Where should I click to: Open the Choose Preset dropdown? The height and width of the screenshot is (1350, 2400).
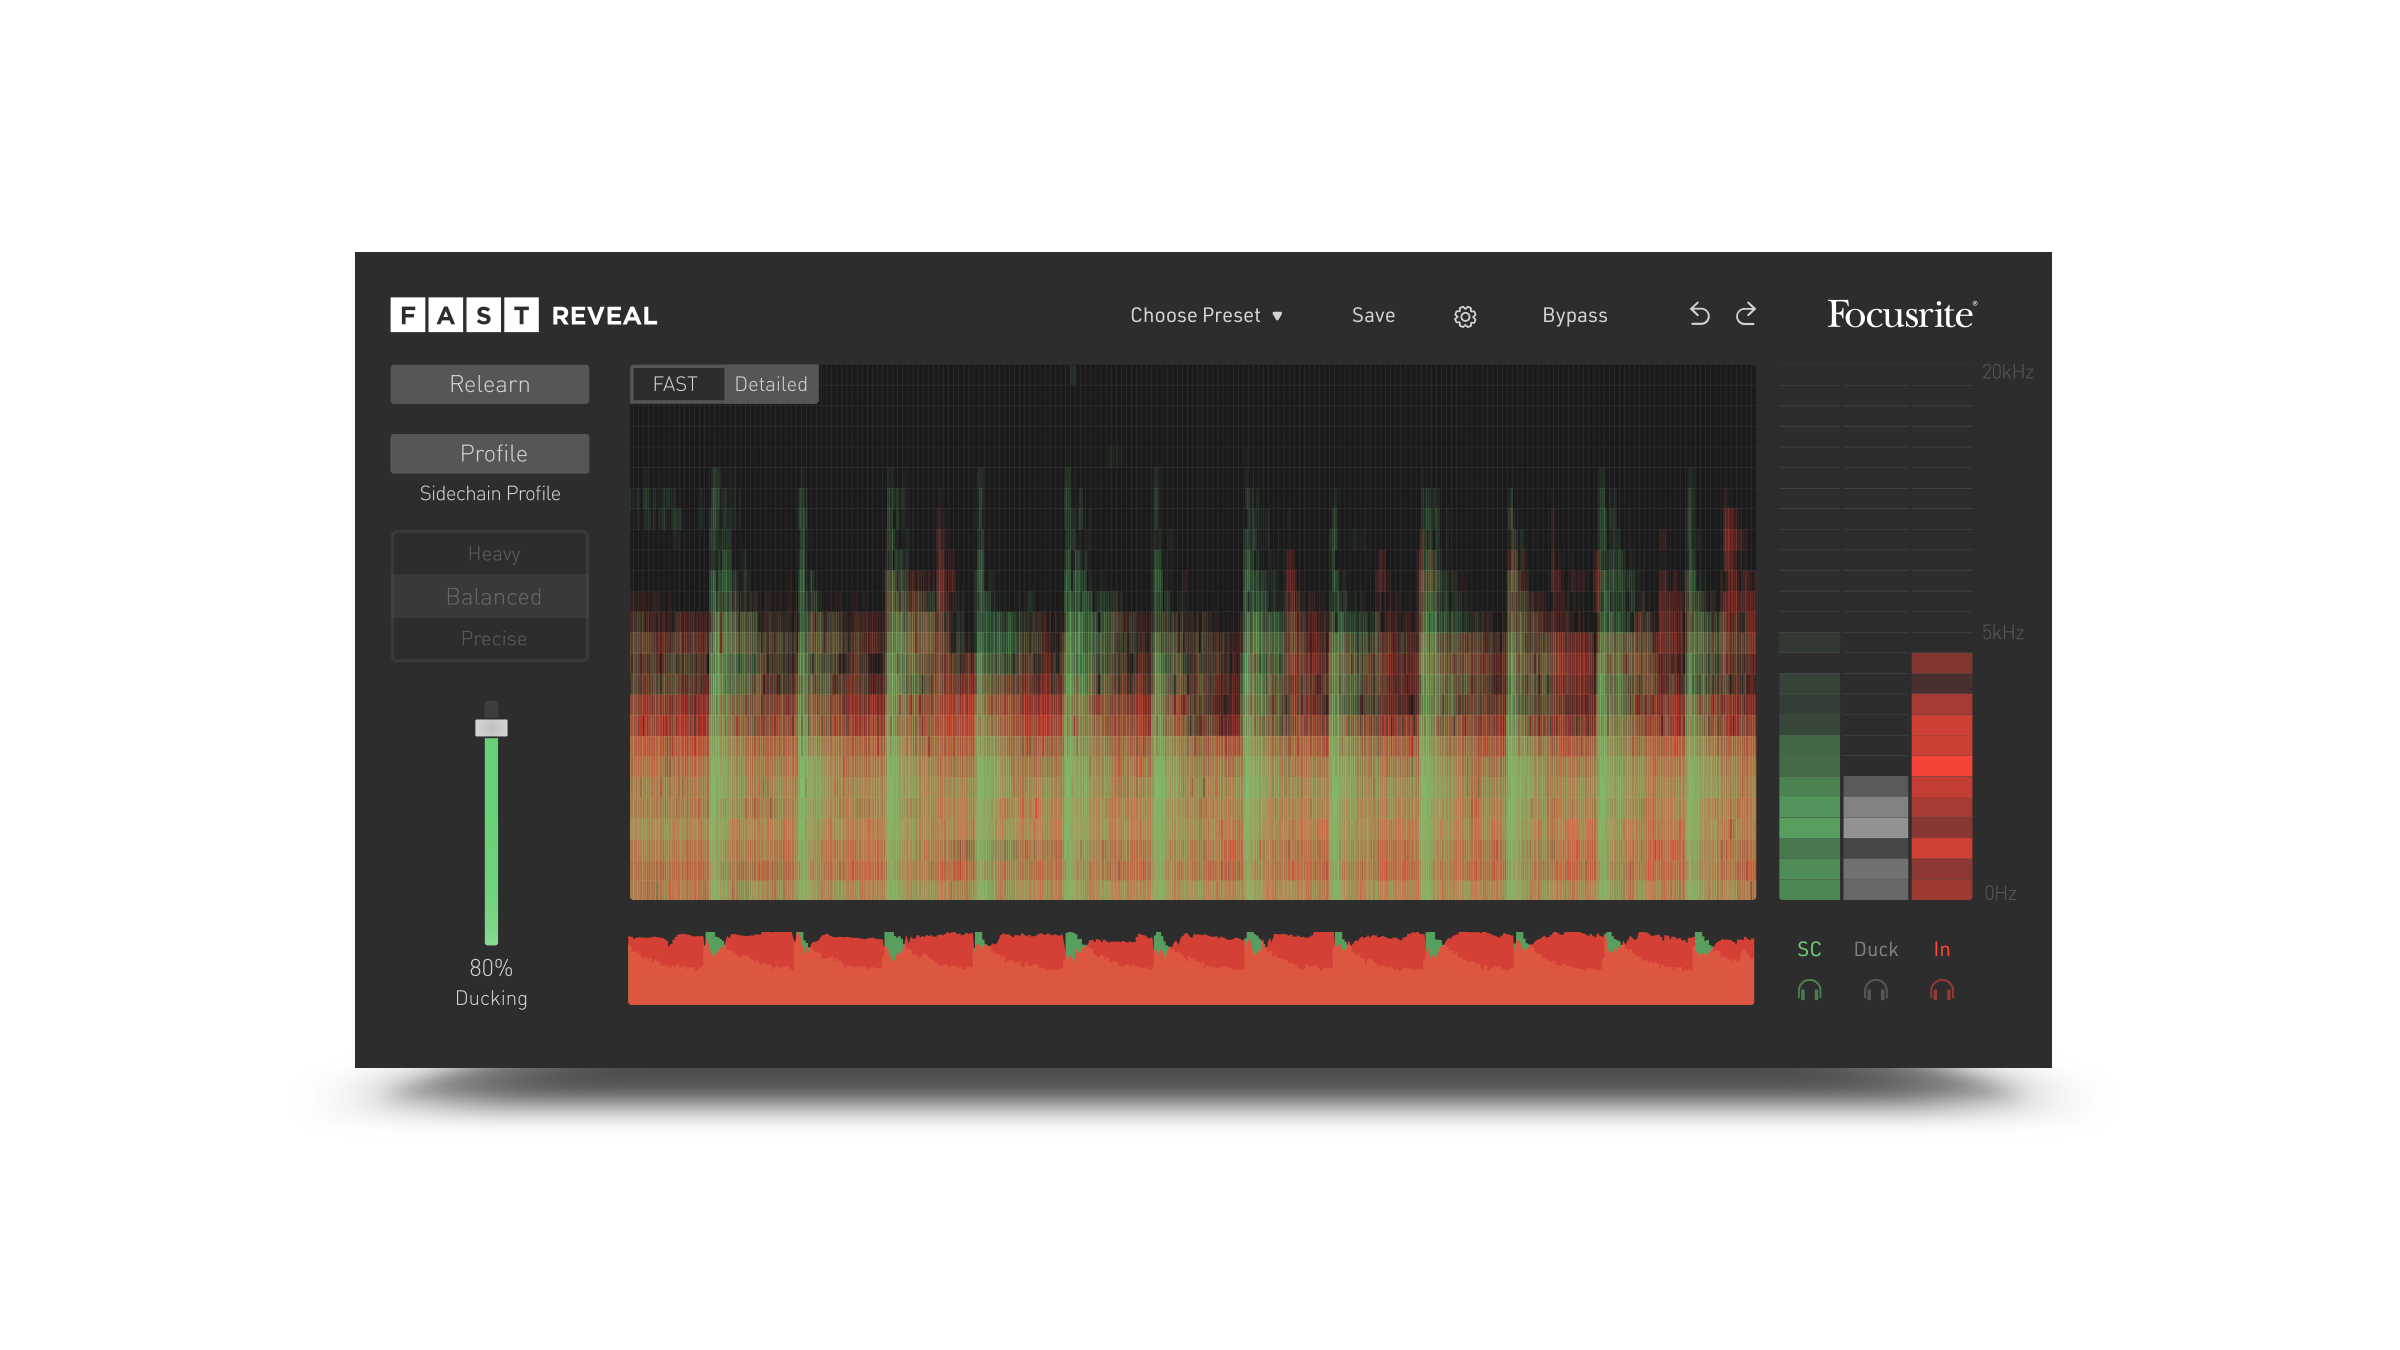click(x=1195, y=315)
